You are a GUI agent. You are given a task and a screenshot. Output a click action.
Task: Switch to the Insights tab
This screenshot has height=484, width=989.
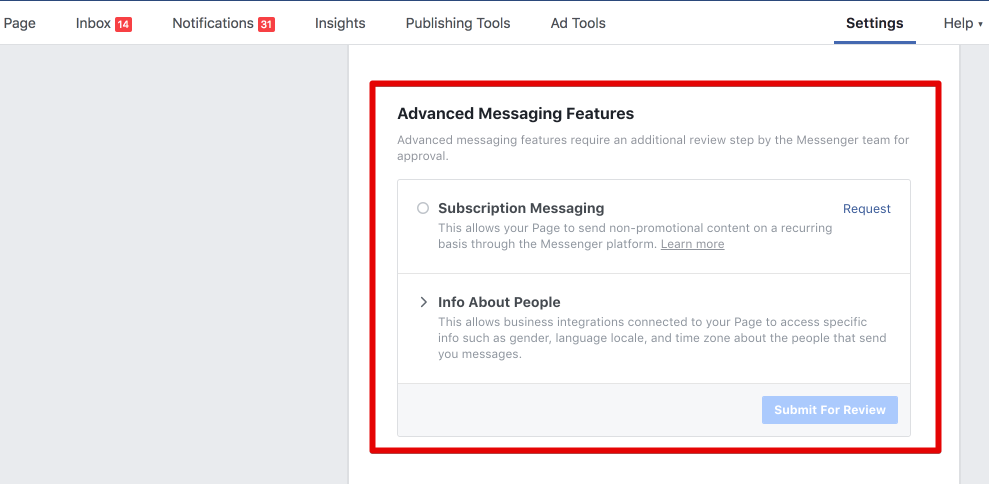(340, 23)
